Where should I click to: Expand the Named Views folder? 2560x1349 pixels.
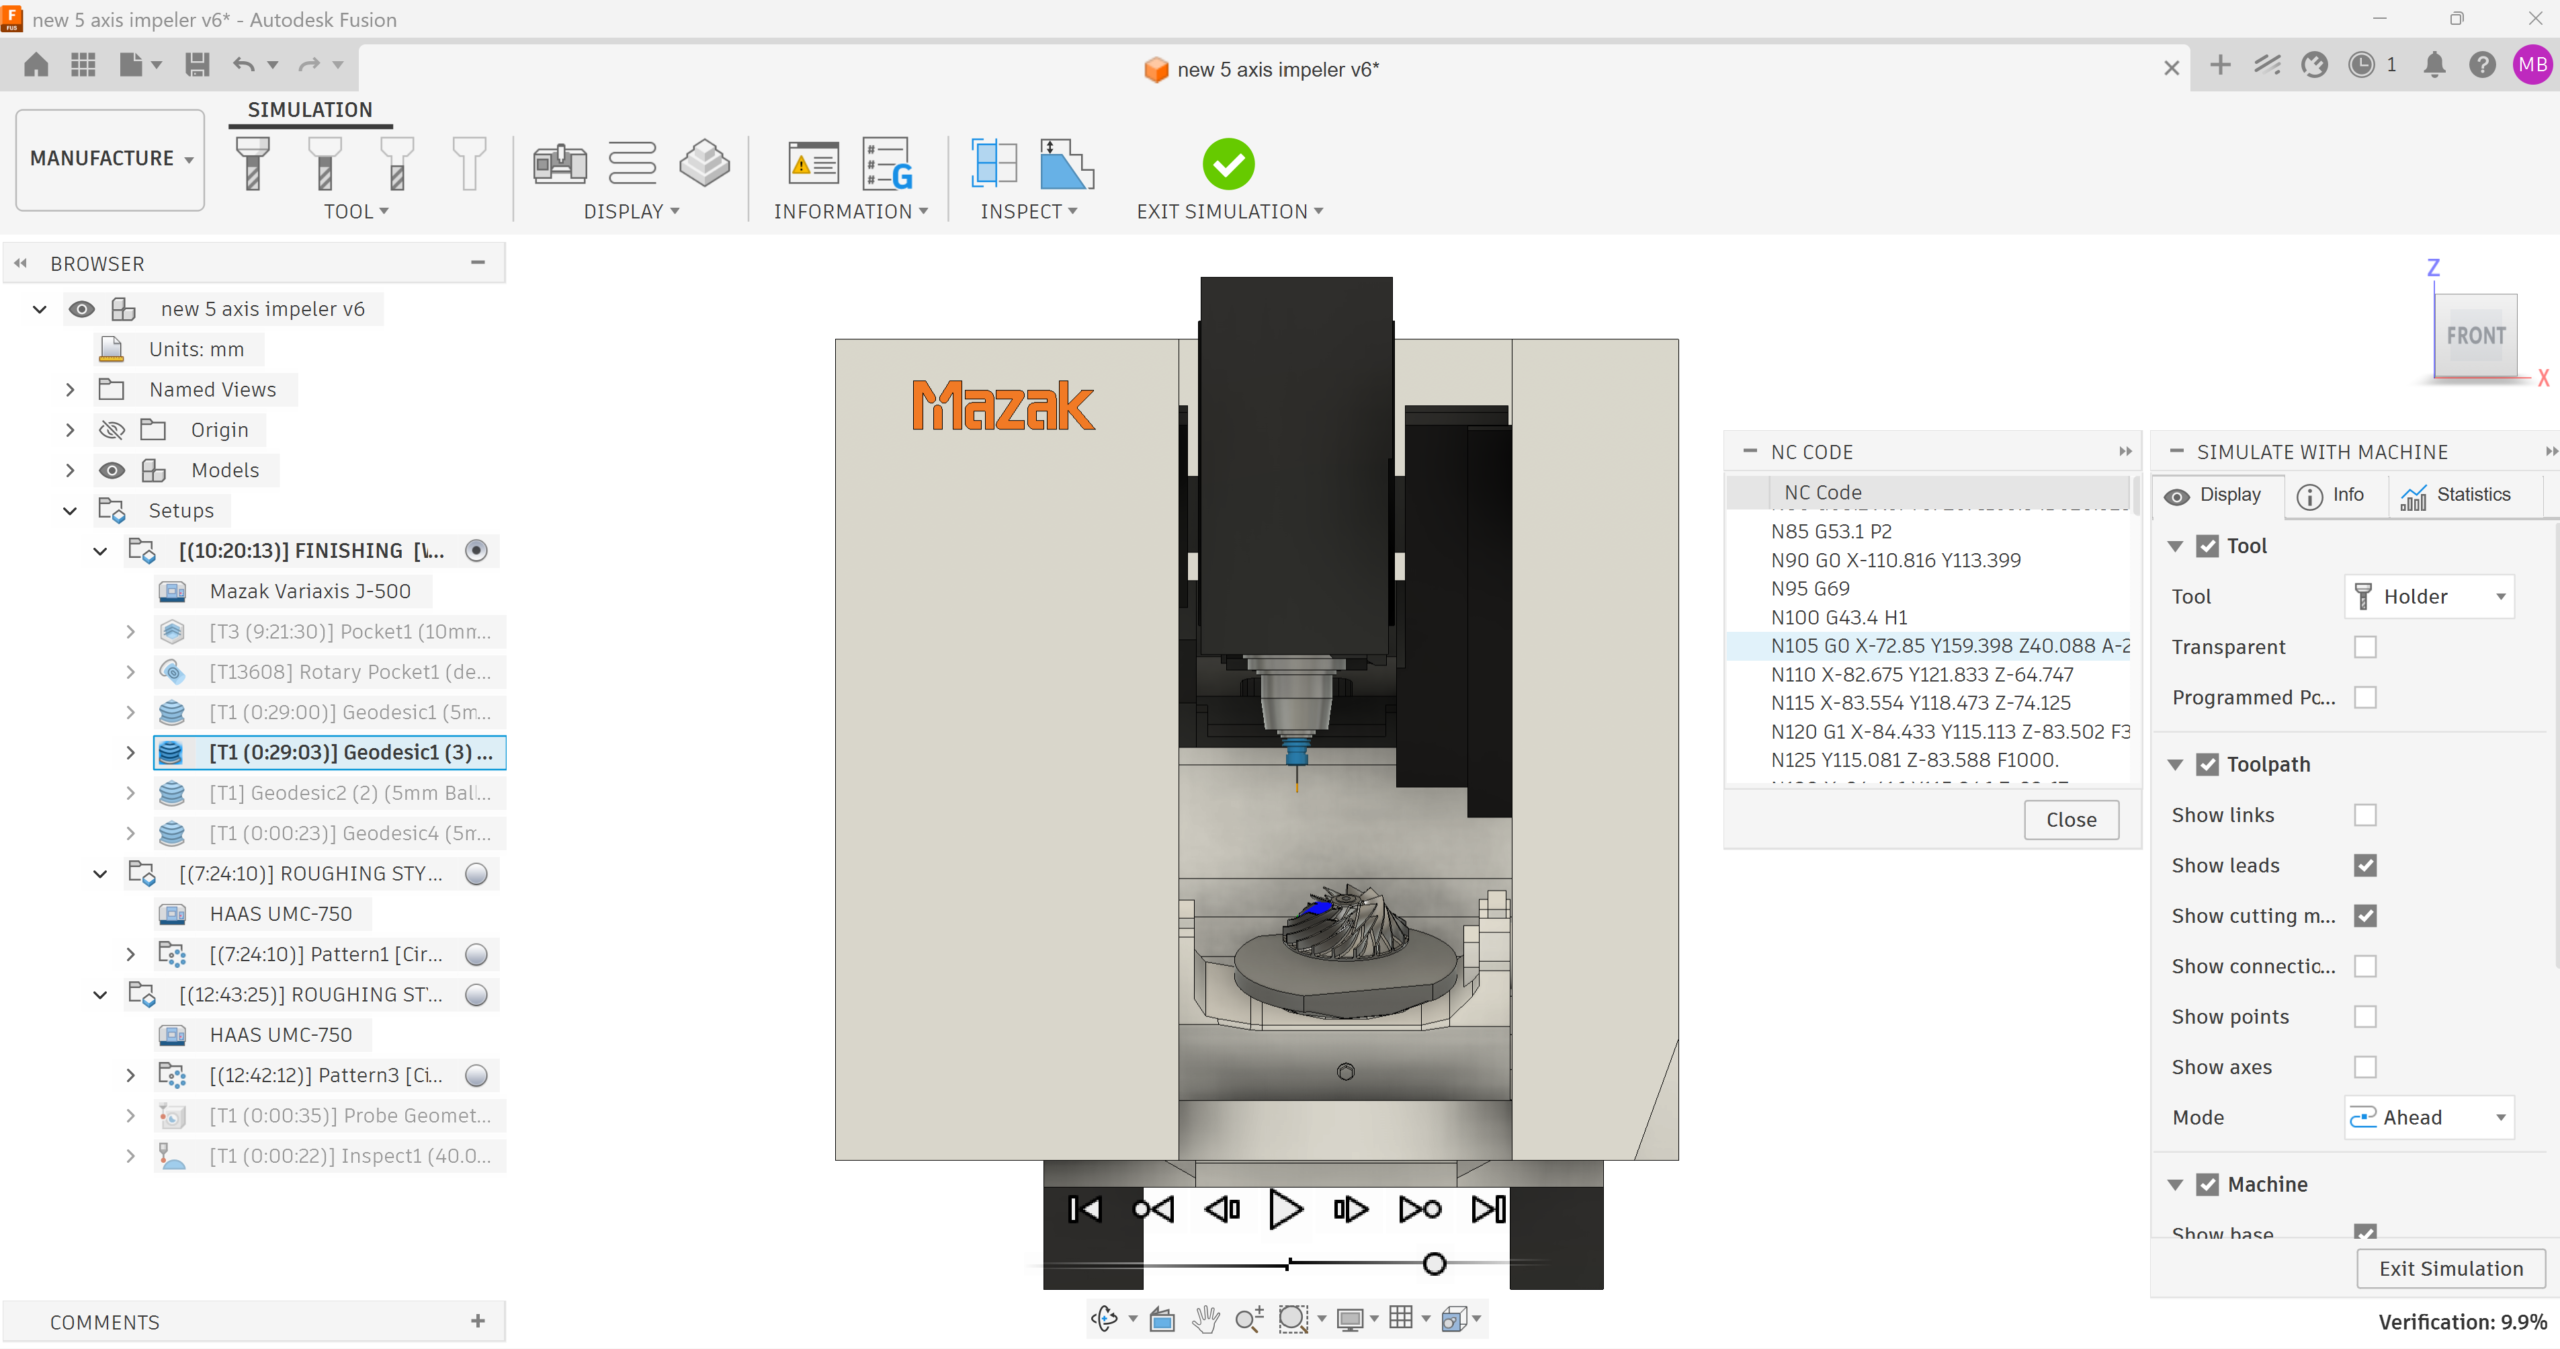[x=70, y=390]
